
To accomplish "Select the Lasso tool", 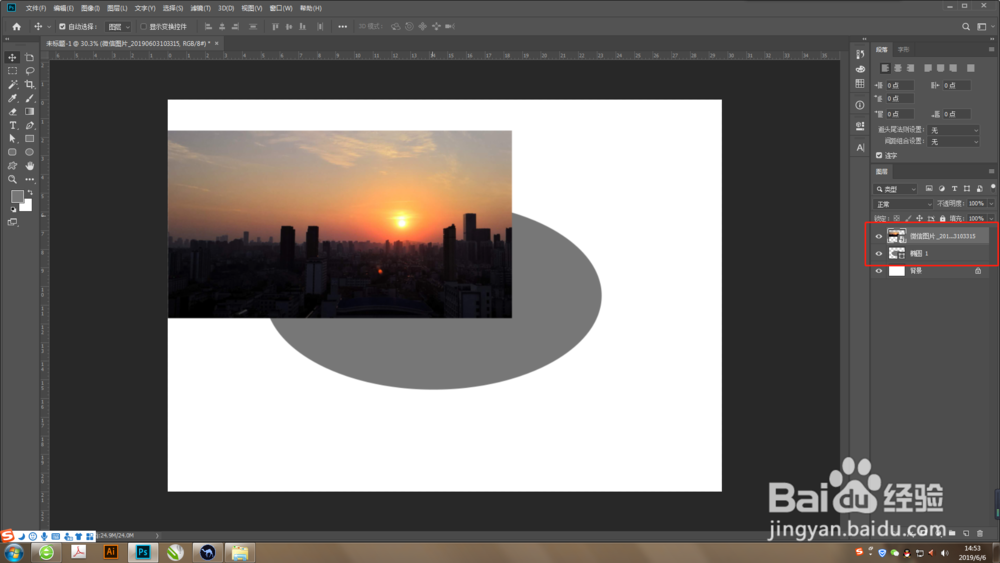I will pyautogui.click(x=29, y=71).
